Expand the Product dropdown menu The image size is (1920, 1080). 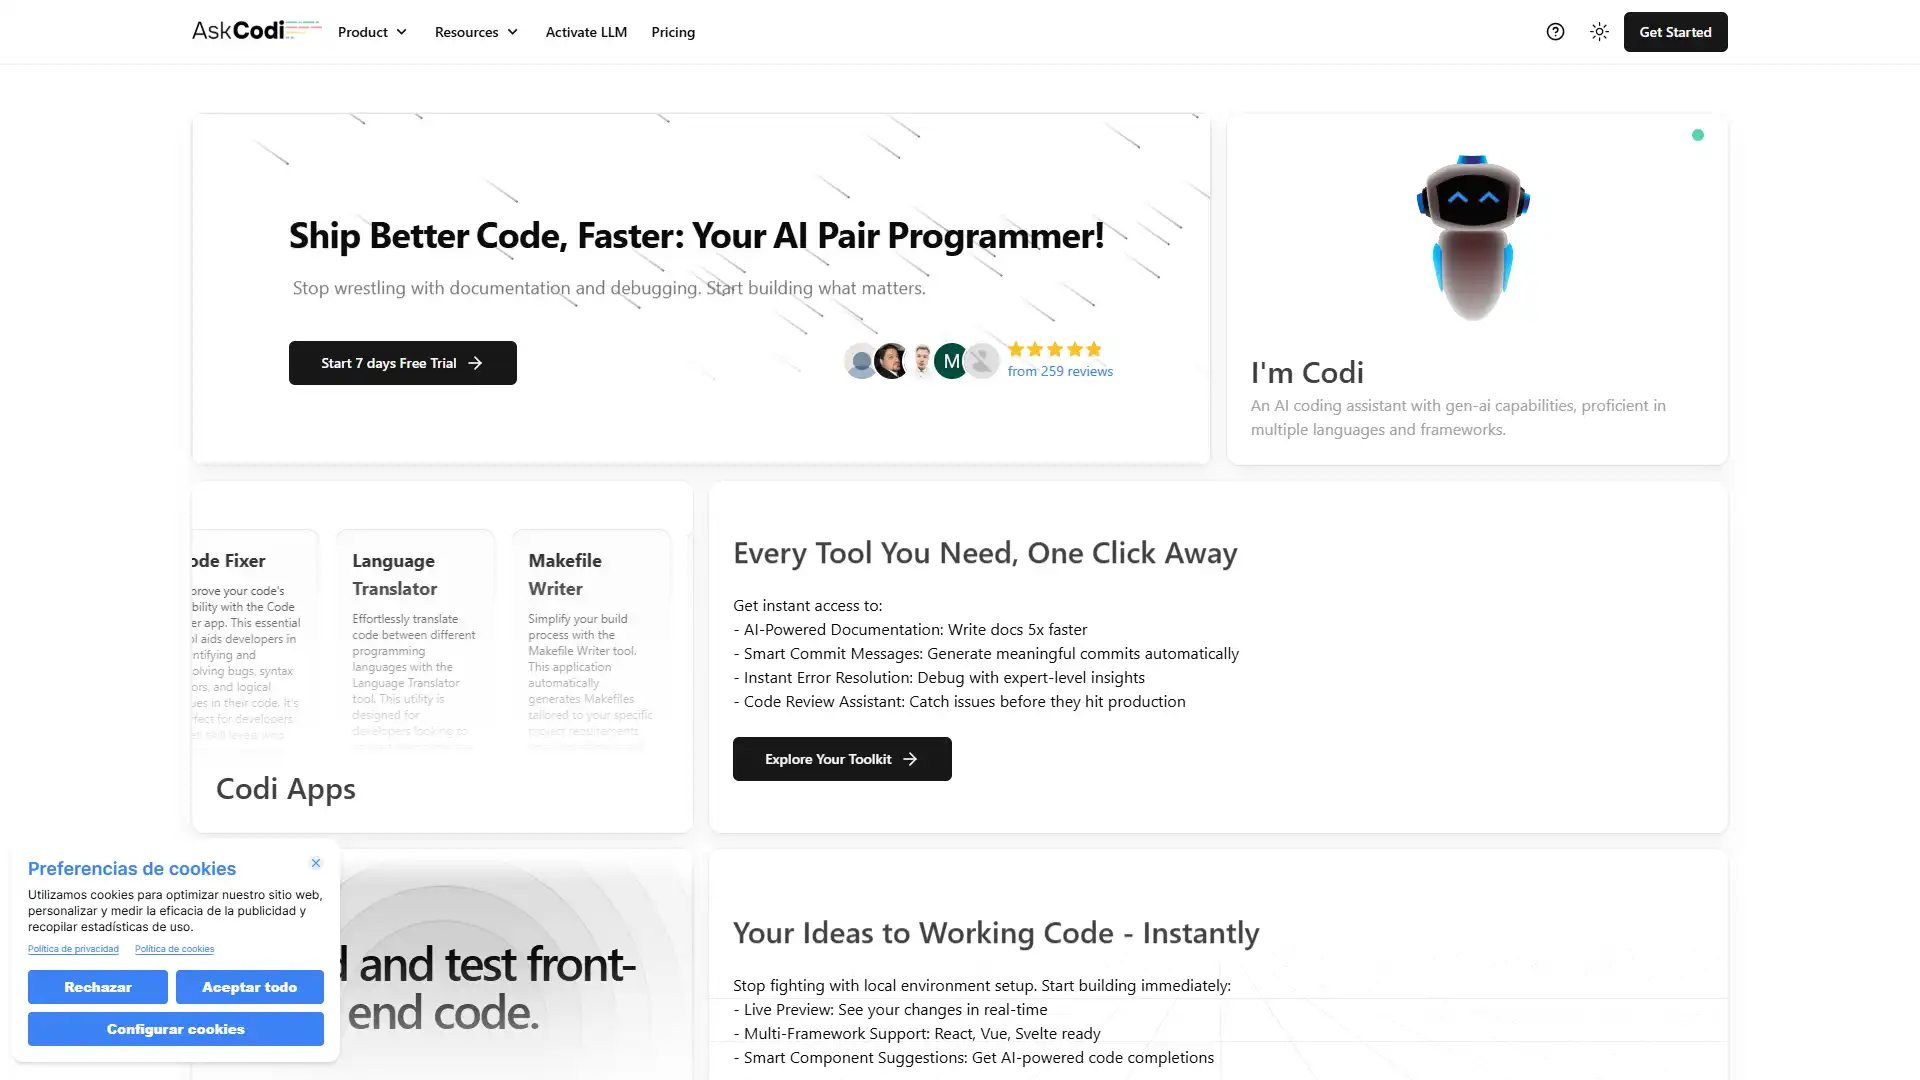372,32
